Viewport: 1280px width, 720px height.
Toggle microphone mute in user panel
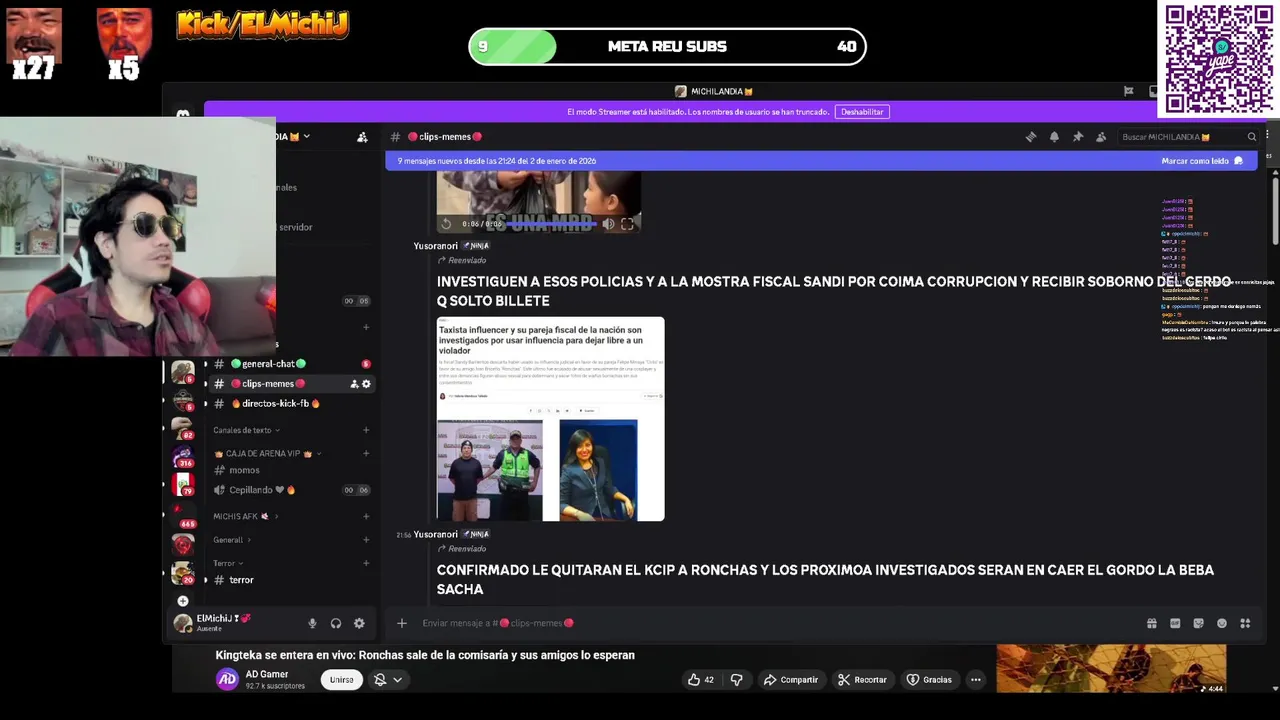pyautogui.click(x=312, y=623)
